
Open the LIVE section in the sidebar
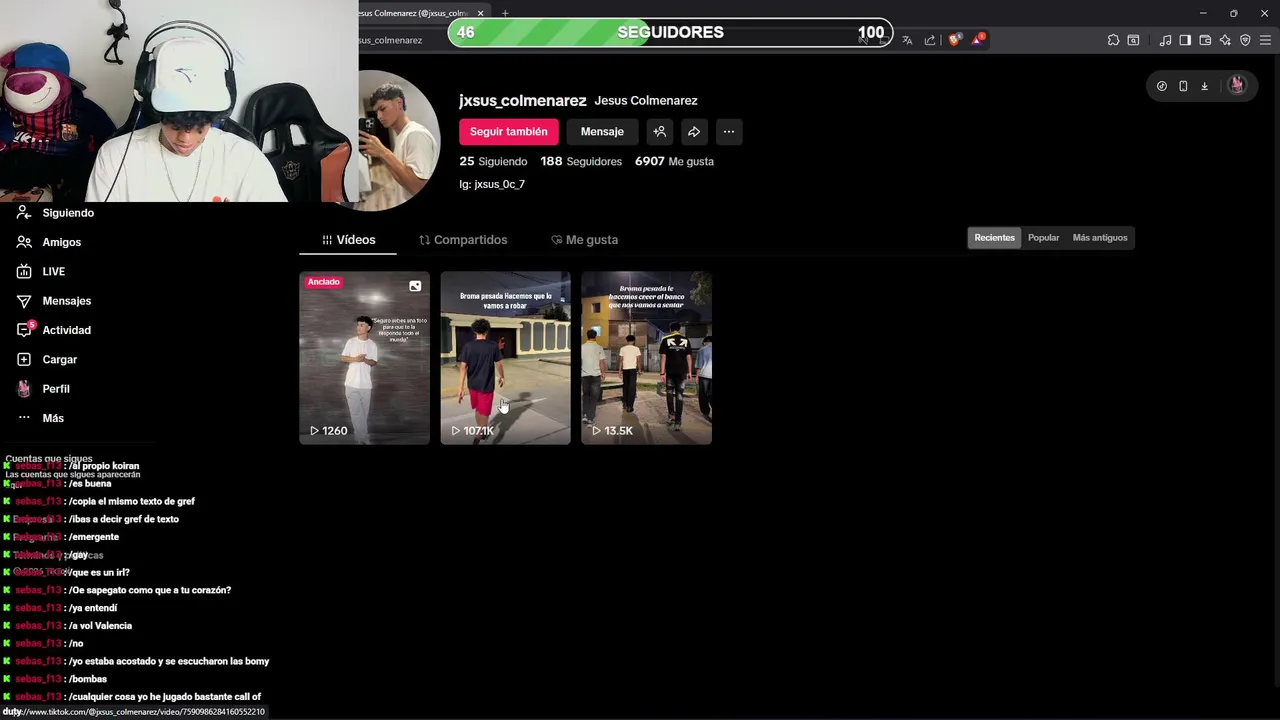pos(41,271)
